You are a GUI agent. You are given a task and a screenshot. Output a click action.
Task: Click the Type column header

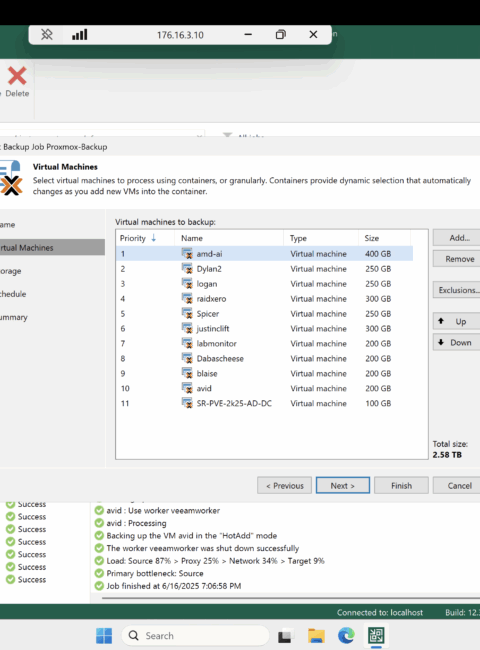[321, 238]
